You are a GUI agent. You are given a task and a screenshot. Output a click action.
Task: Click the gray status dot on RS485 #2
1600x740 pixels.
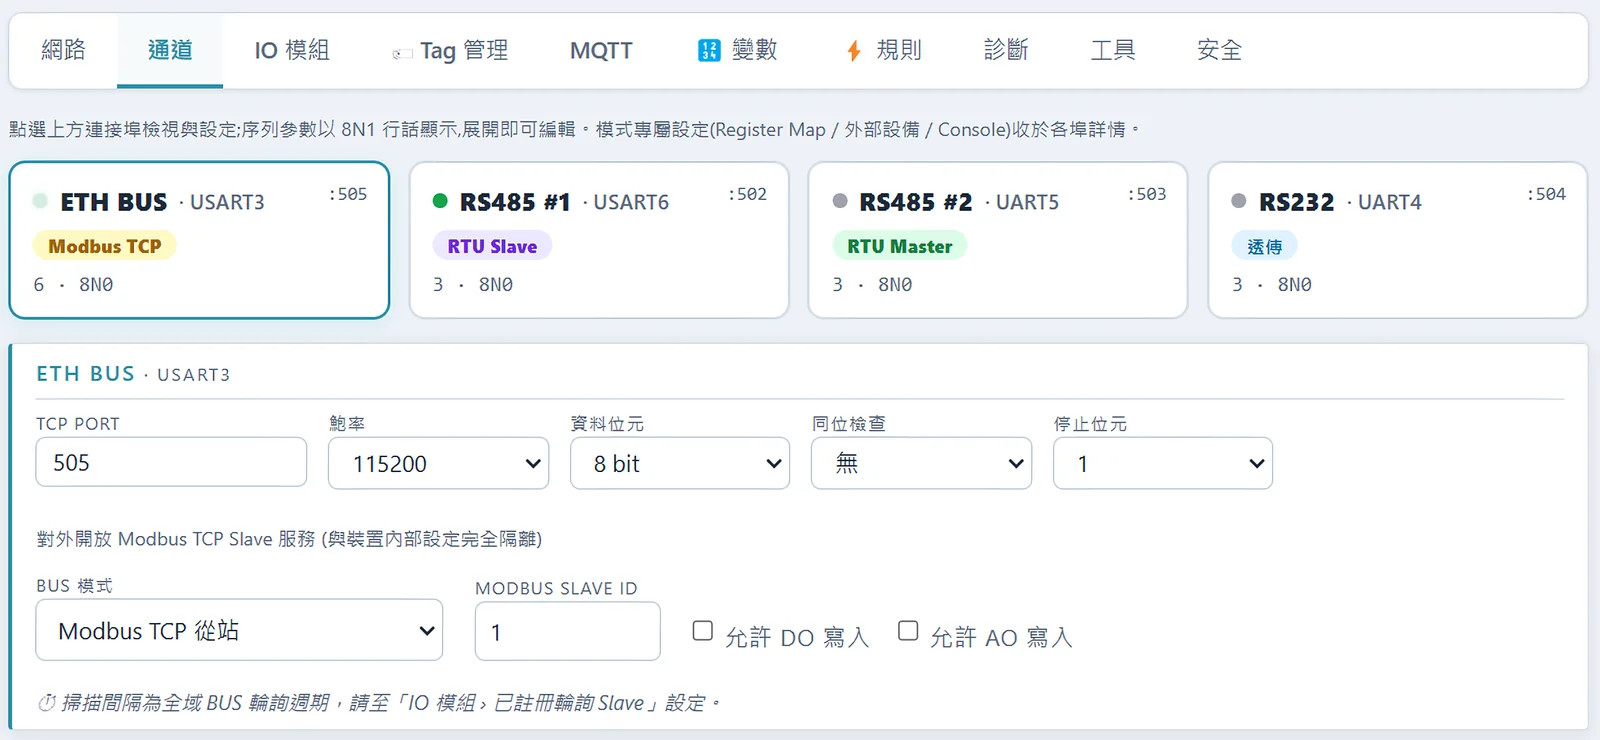[x=840, y=201]
